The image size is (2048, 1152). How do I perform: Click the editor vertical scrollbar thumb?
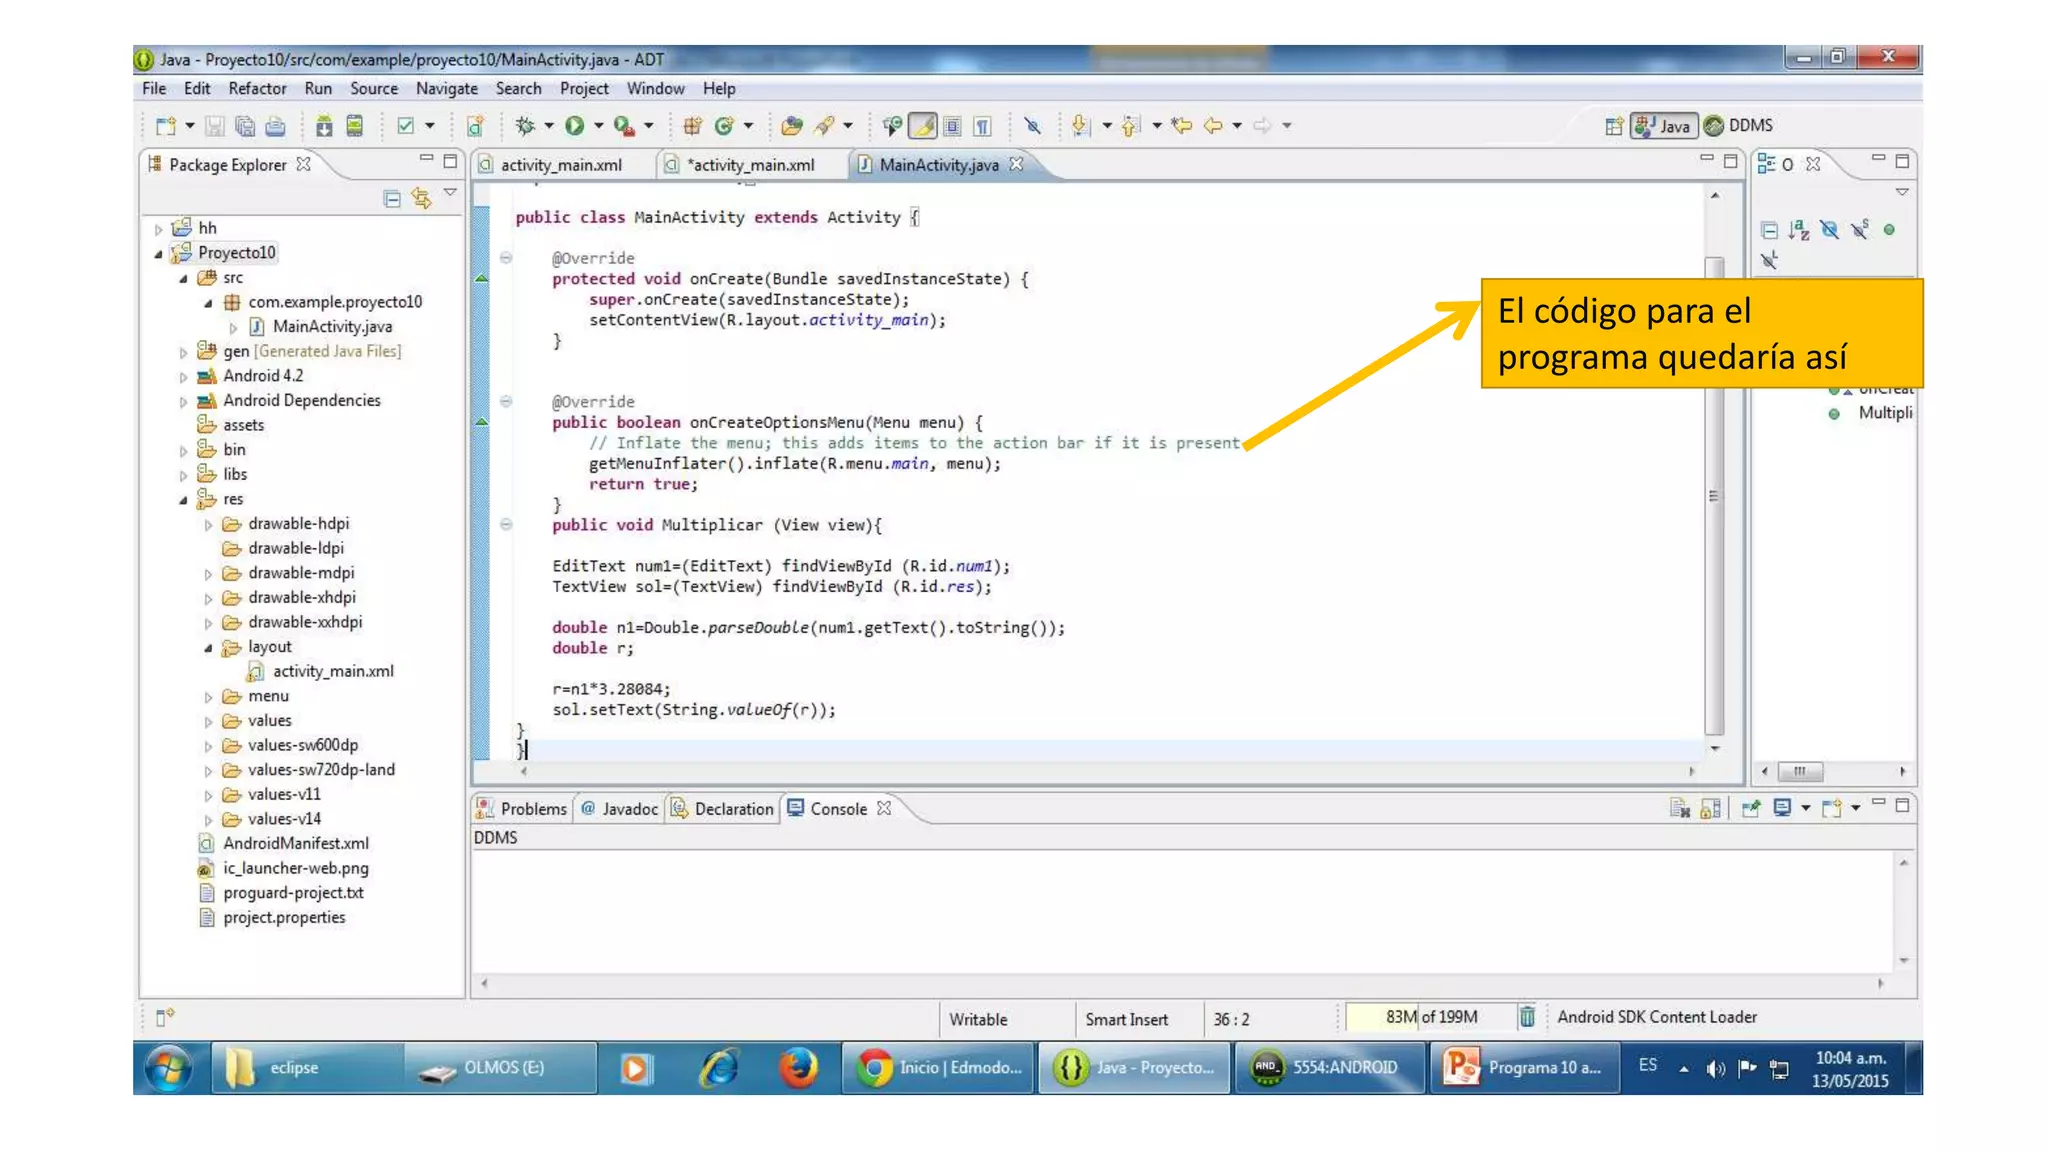1714,495
